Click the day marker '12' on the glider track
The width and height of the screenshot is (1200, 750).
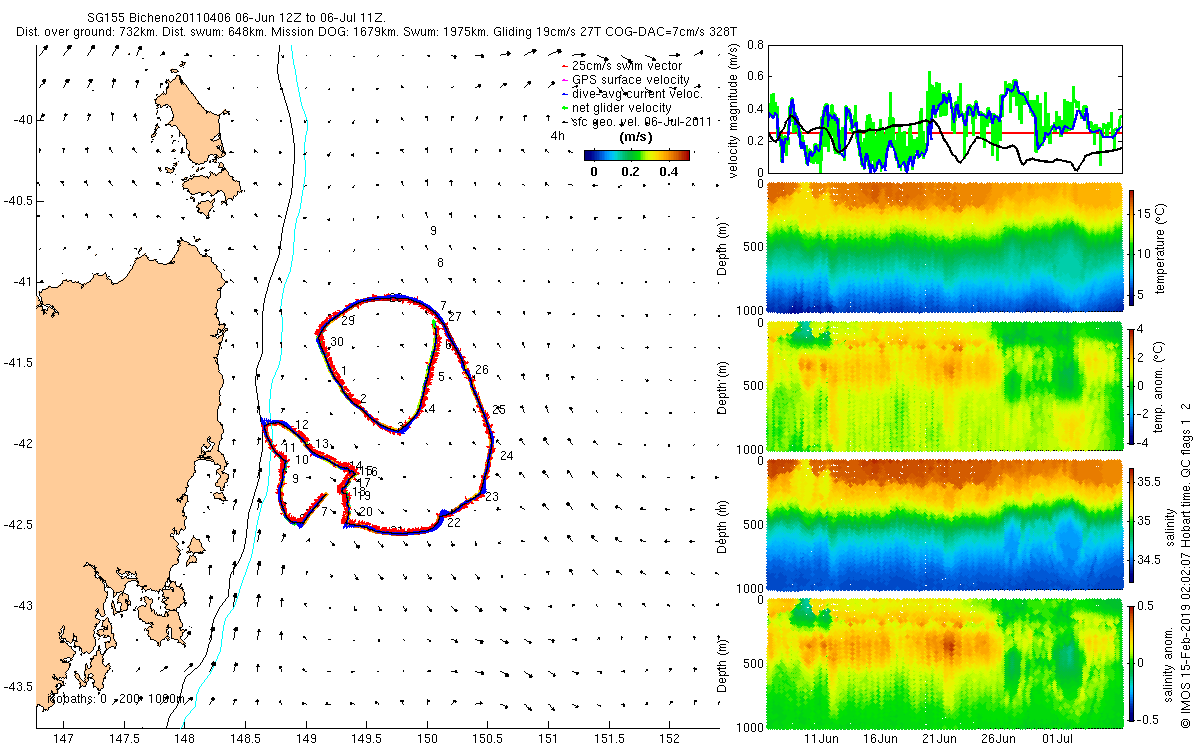point(301,426)
